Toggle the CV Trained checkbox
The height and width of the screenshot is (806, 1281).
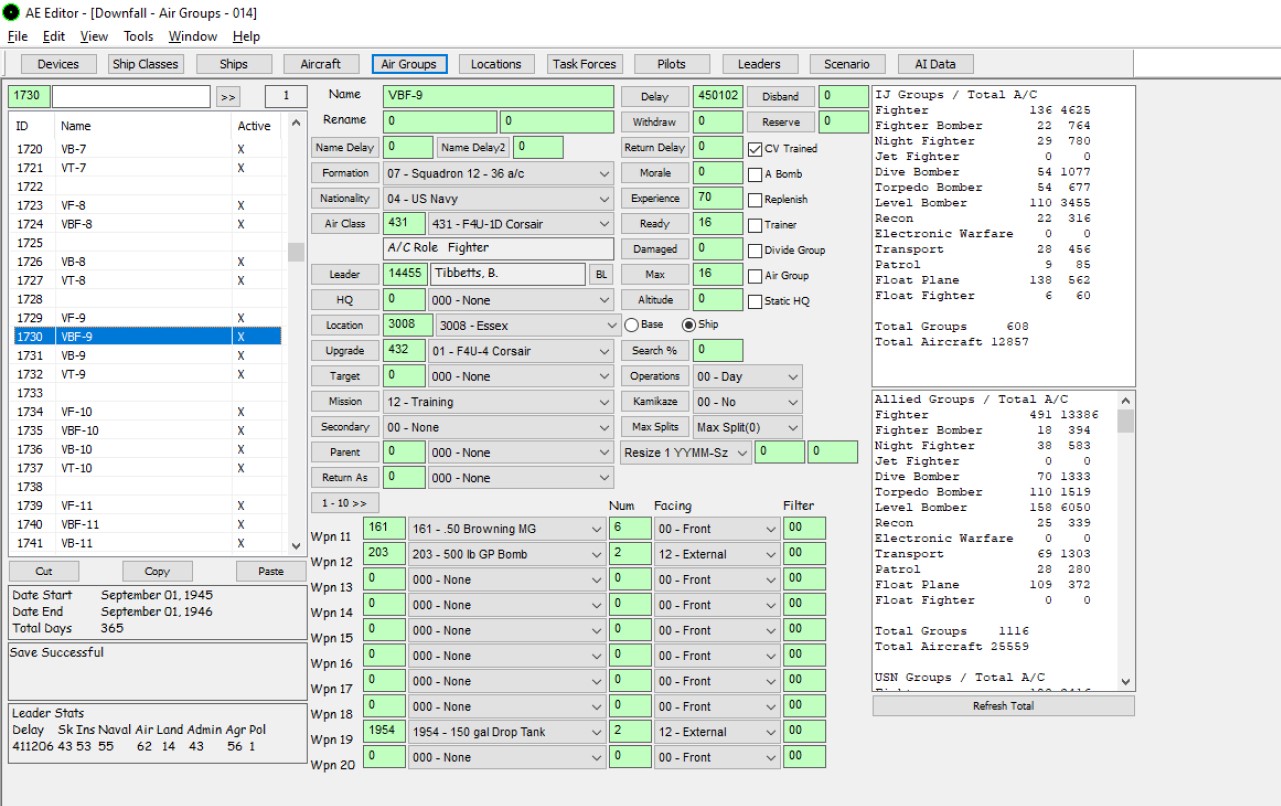pyautogui.click(x=755, y=148)
